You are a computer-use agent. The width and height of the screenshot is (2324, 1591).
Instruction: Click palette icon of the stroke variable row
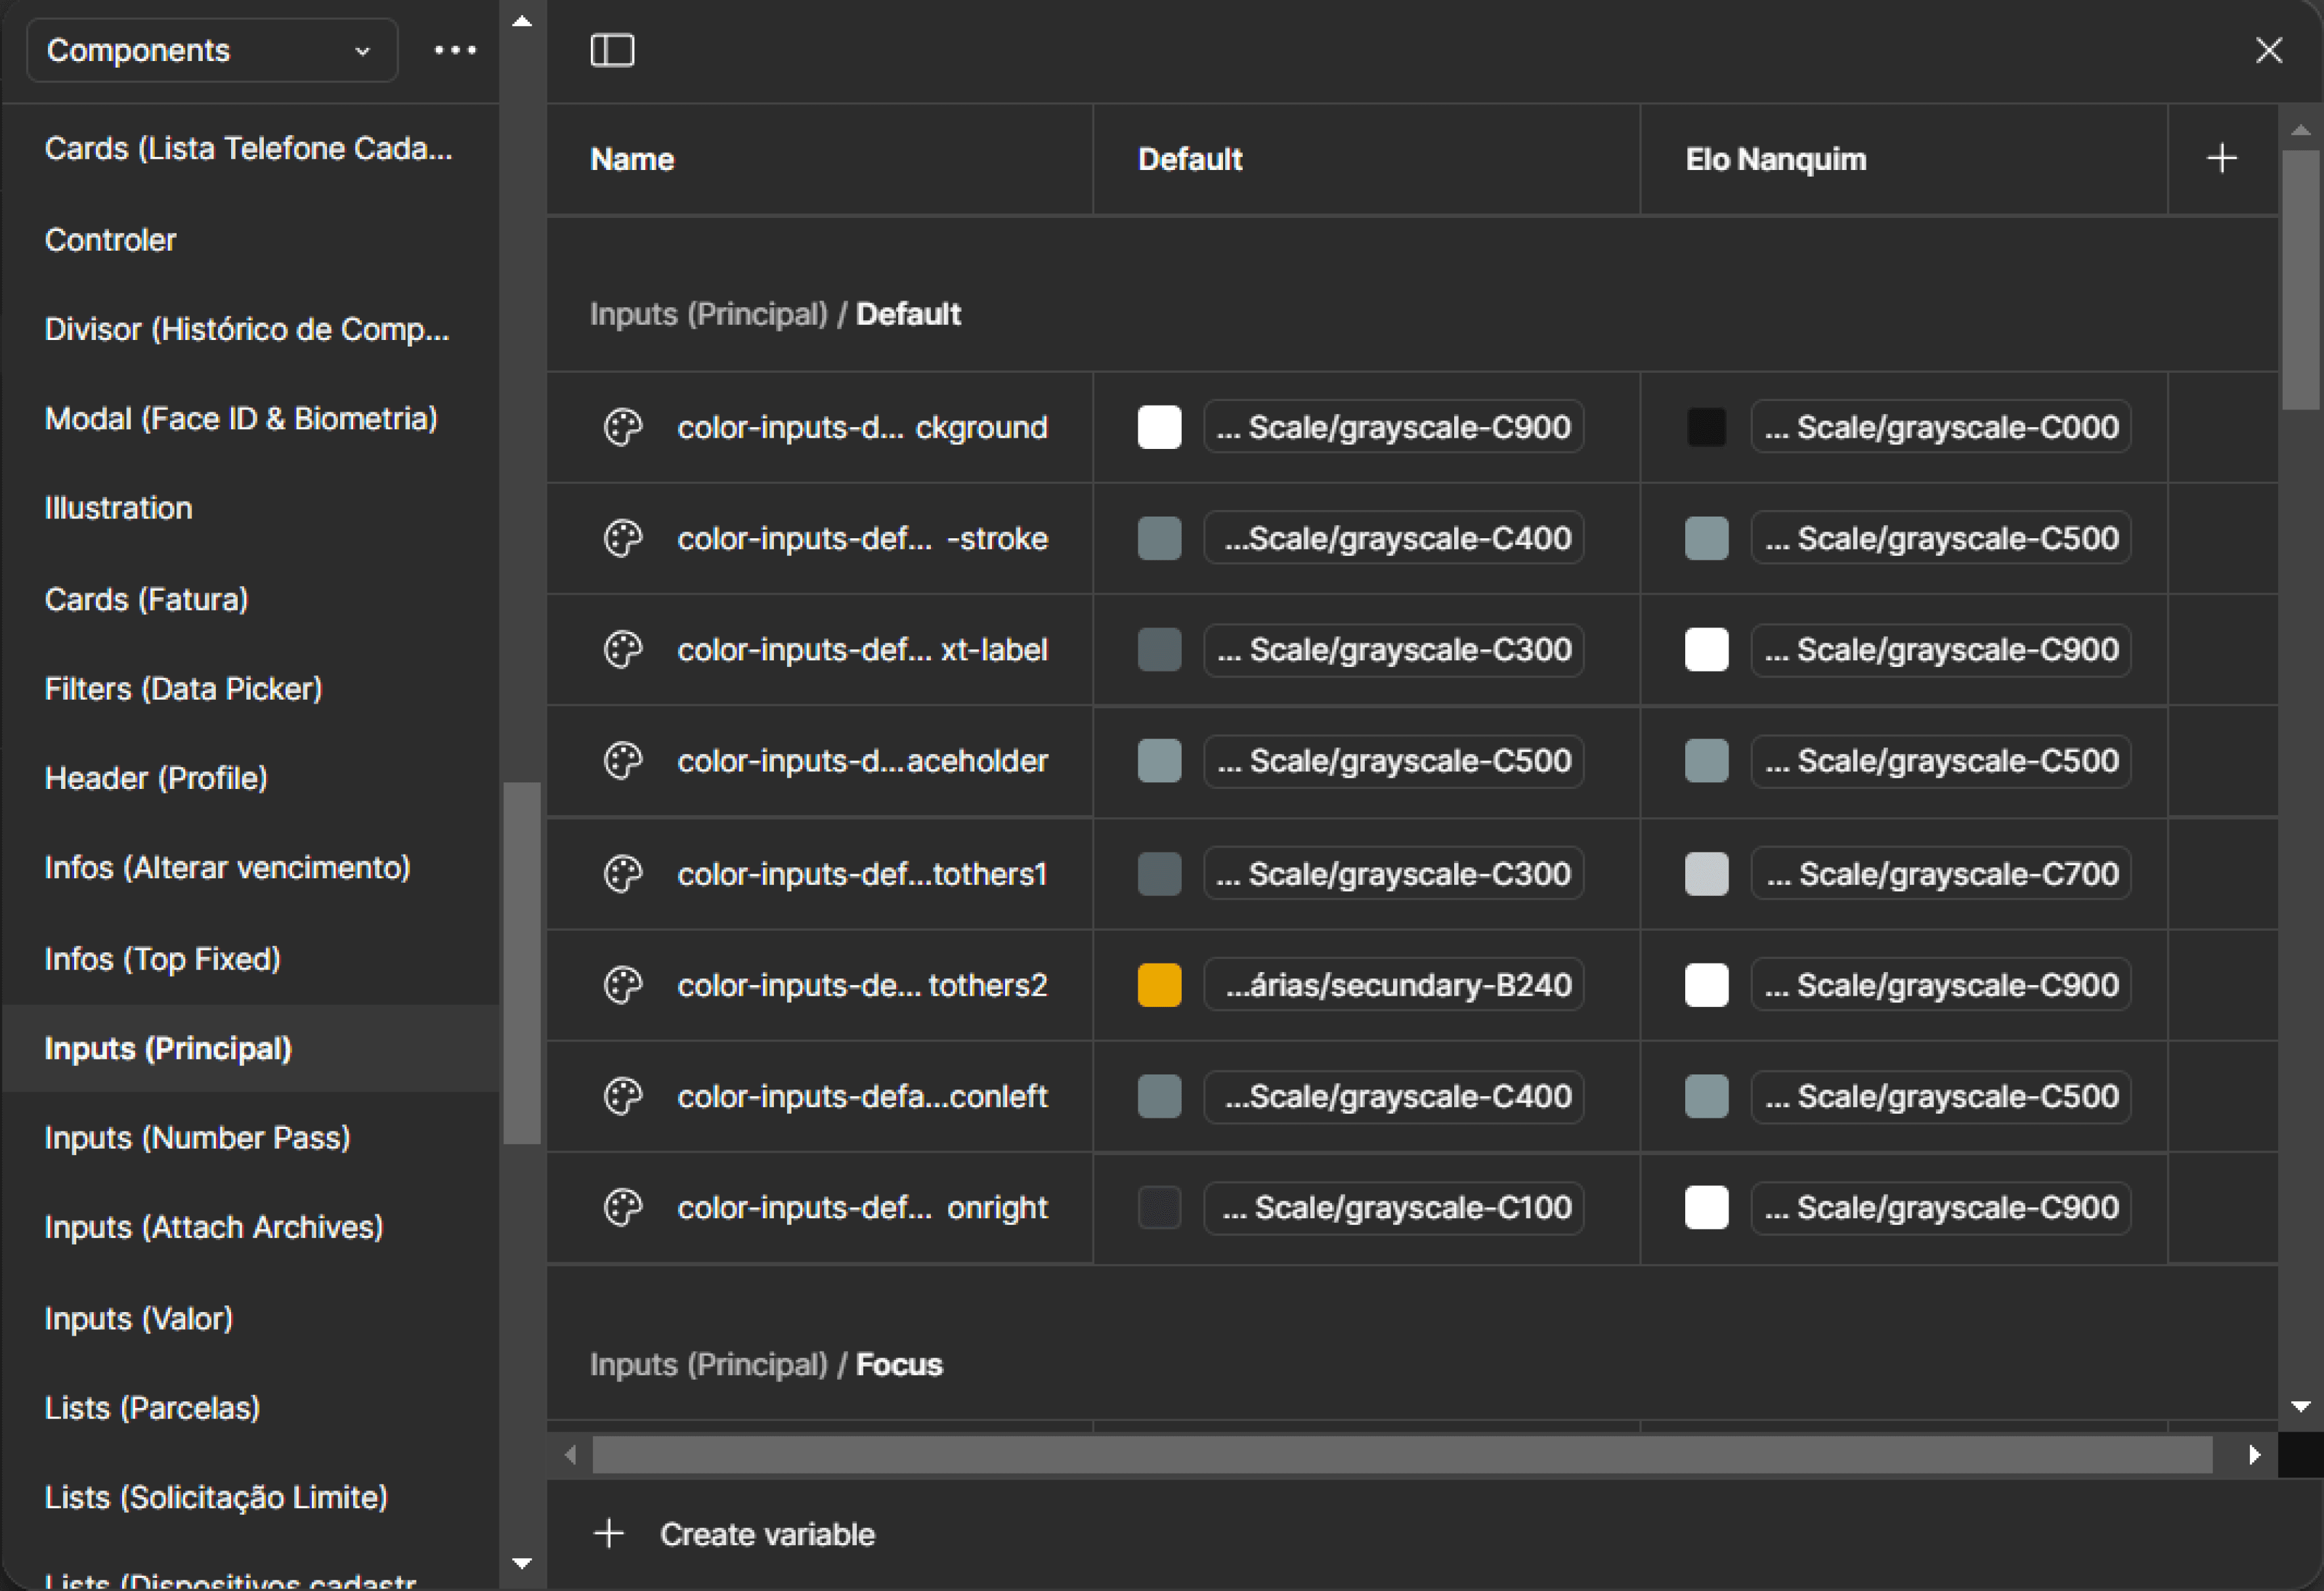coord(622,539)
